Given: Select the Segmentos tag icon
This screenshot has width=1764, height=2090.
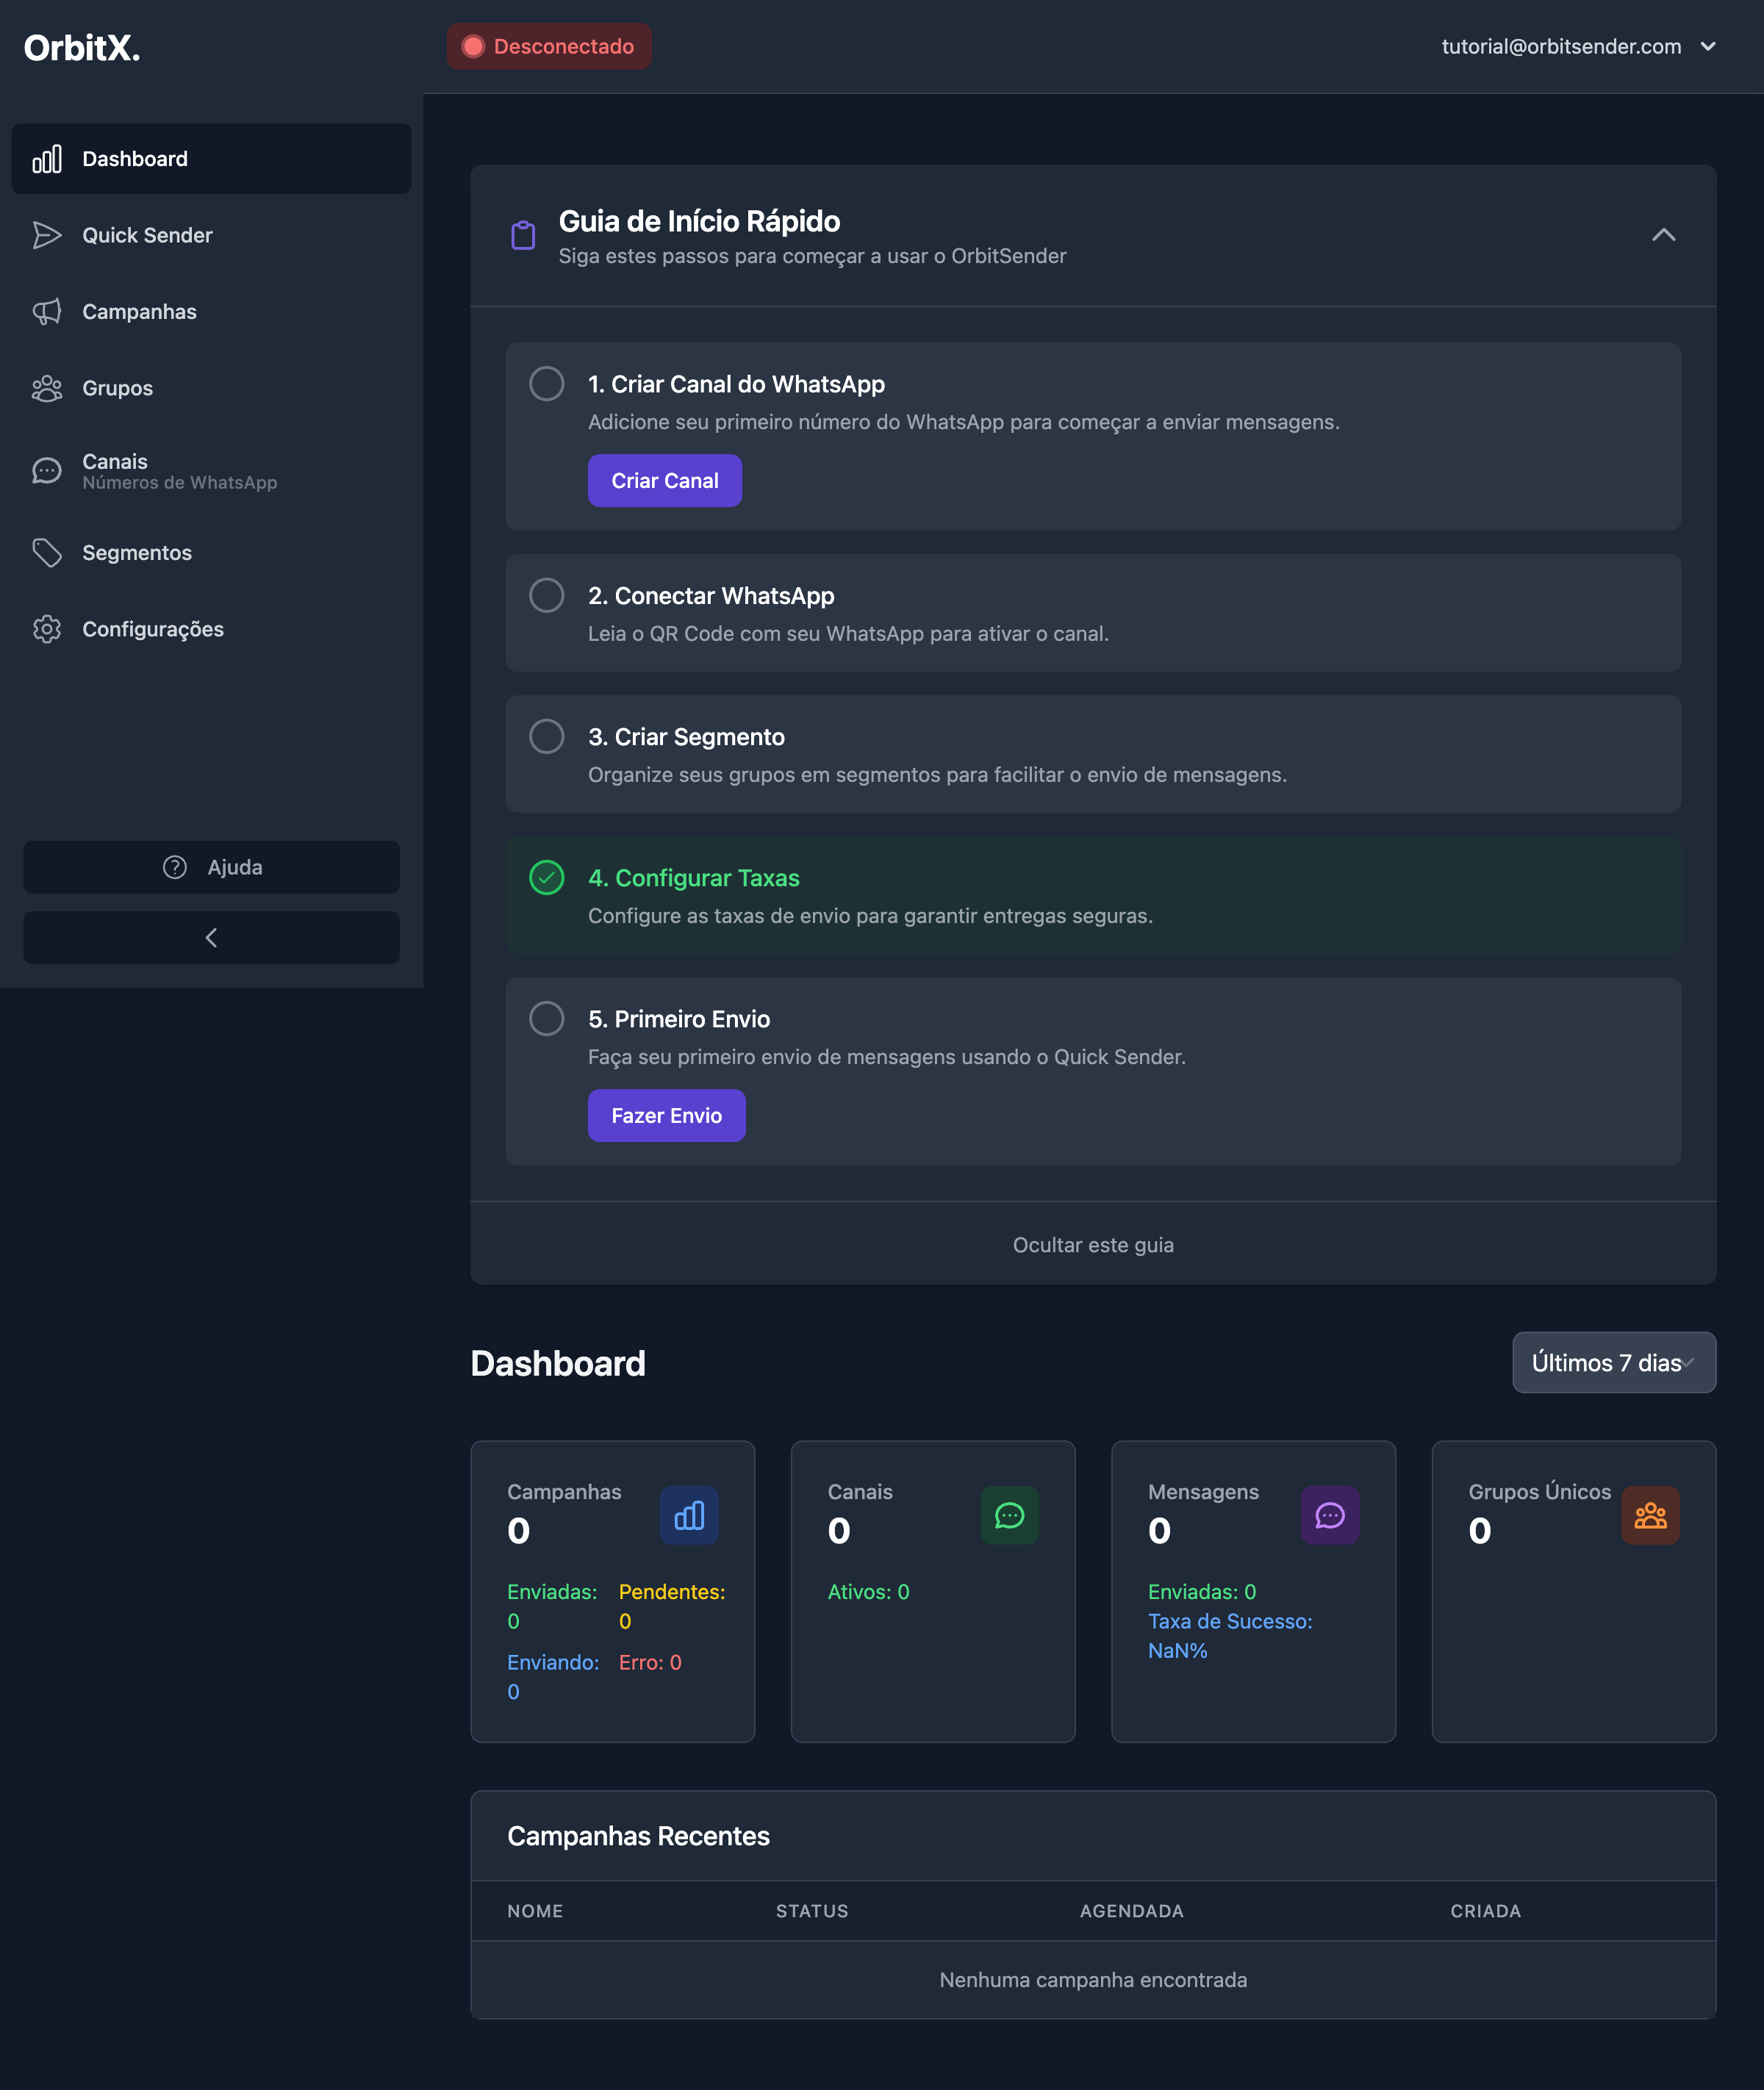Looking at the screenshot, I should 47,552.
